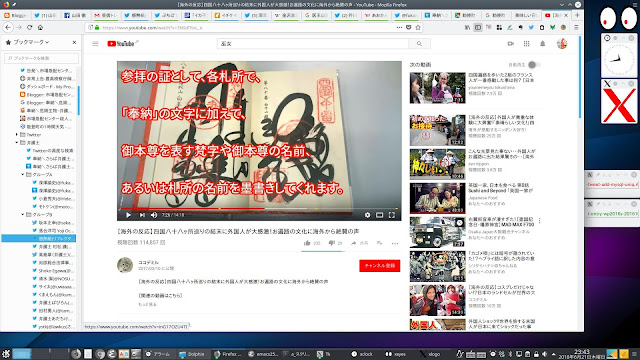Open the Twitterの高度な検索 bookmark

(49, 151)
